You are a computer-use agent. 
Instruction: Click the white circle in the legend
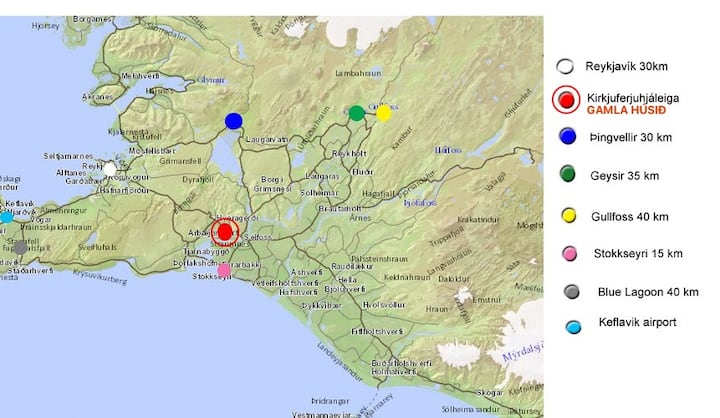coord(567,66)
